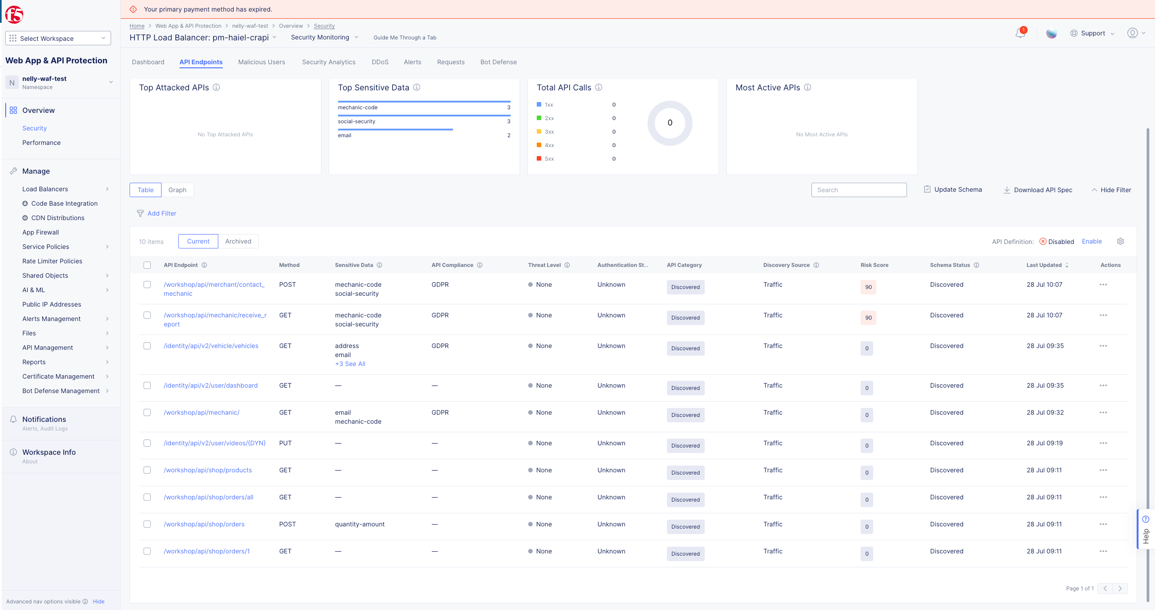
Task: Click See All under the vehicles endpoint sensitive data
Action: (x=349, y=364)
